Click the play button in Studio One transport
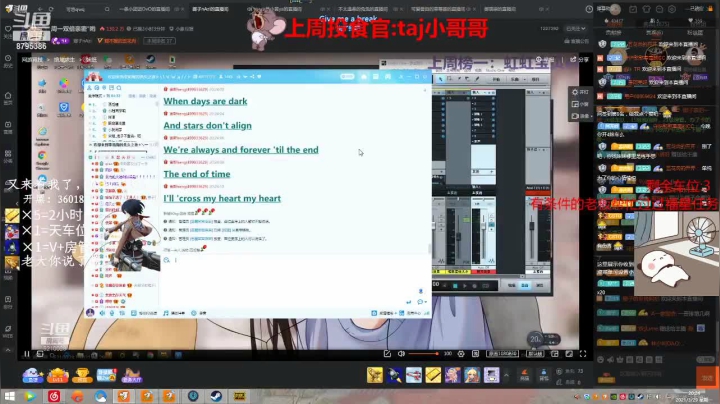 [465, 286]
